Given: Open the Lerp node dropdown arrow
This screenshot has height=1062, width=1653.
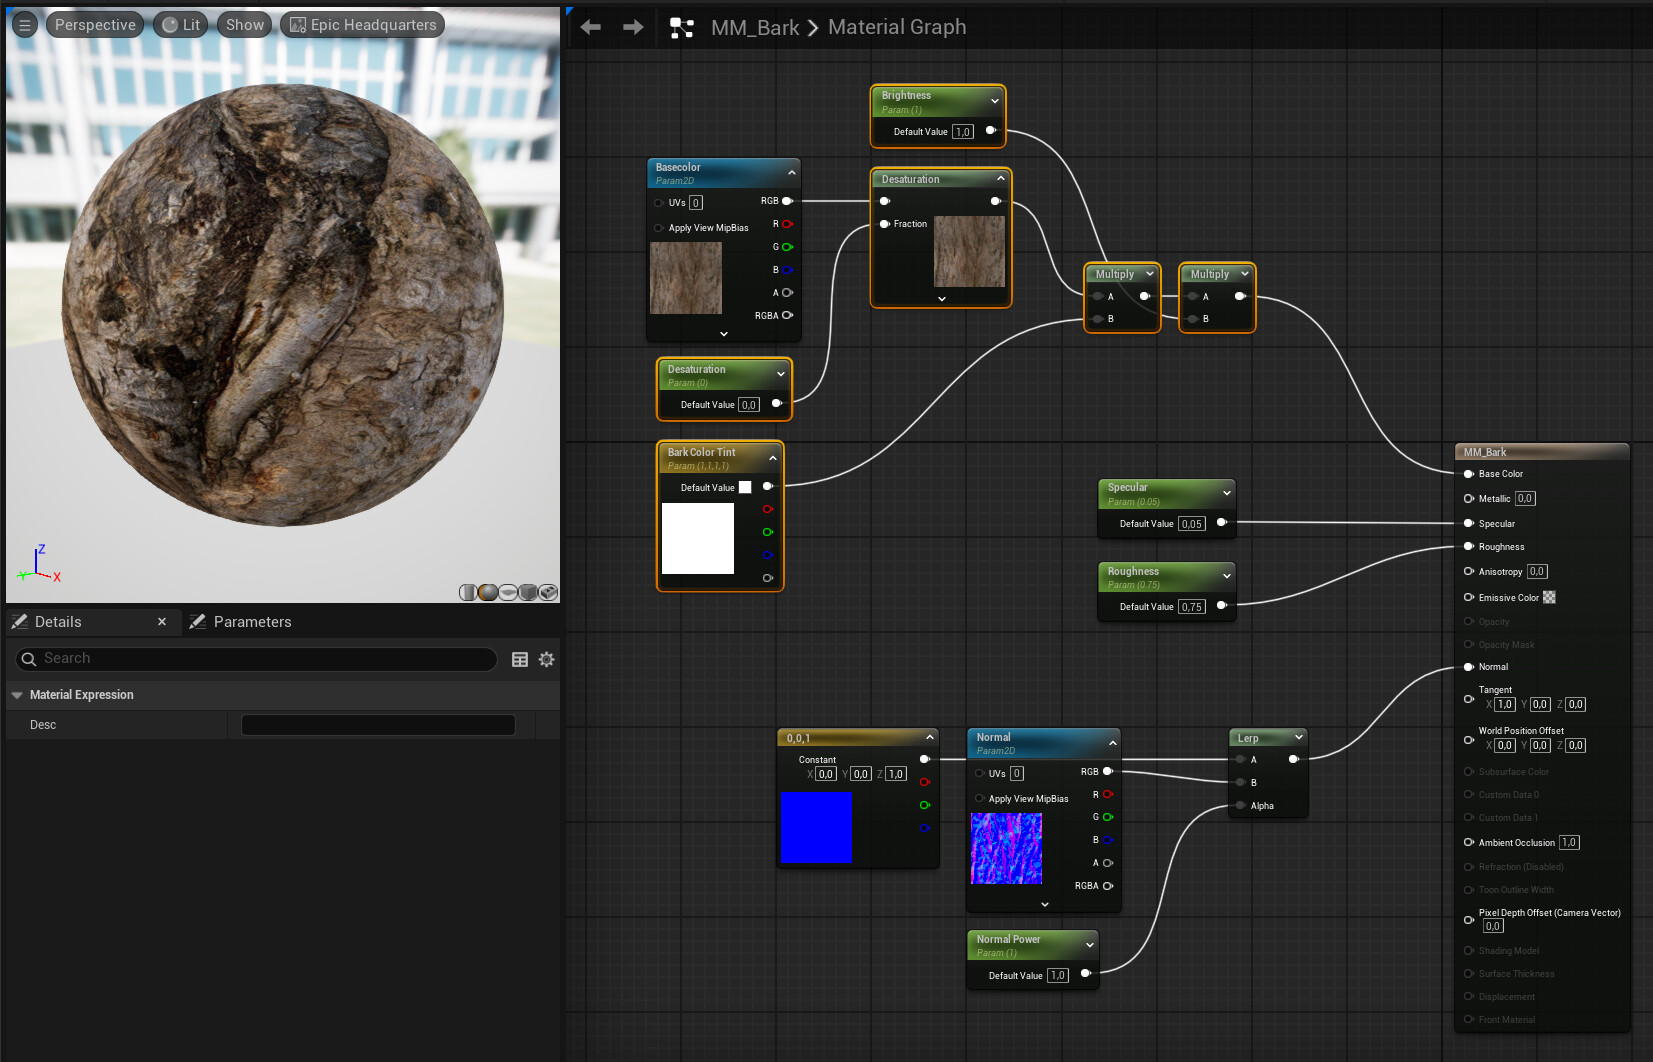Looking at the screenshot, I should (x=1298, y=738).
